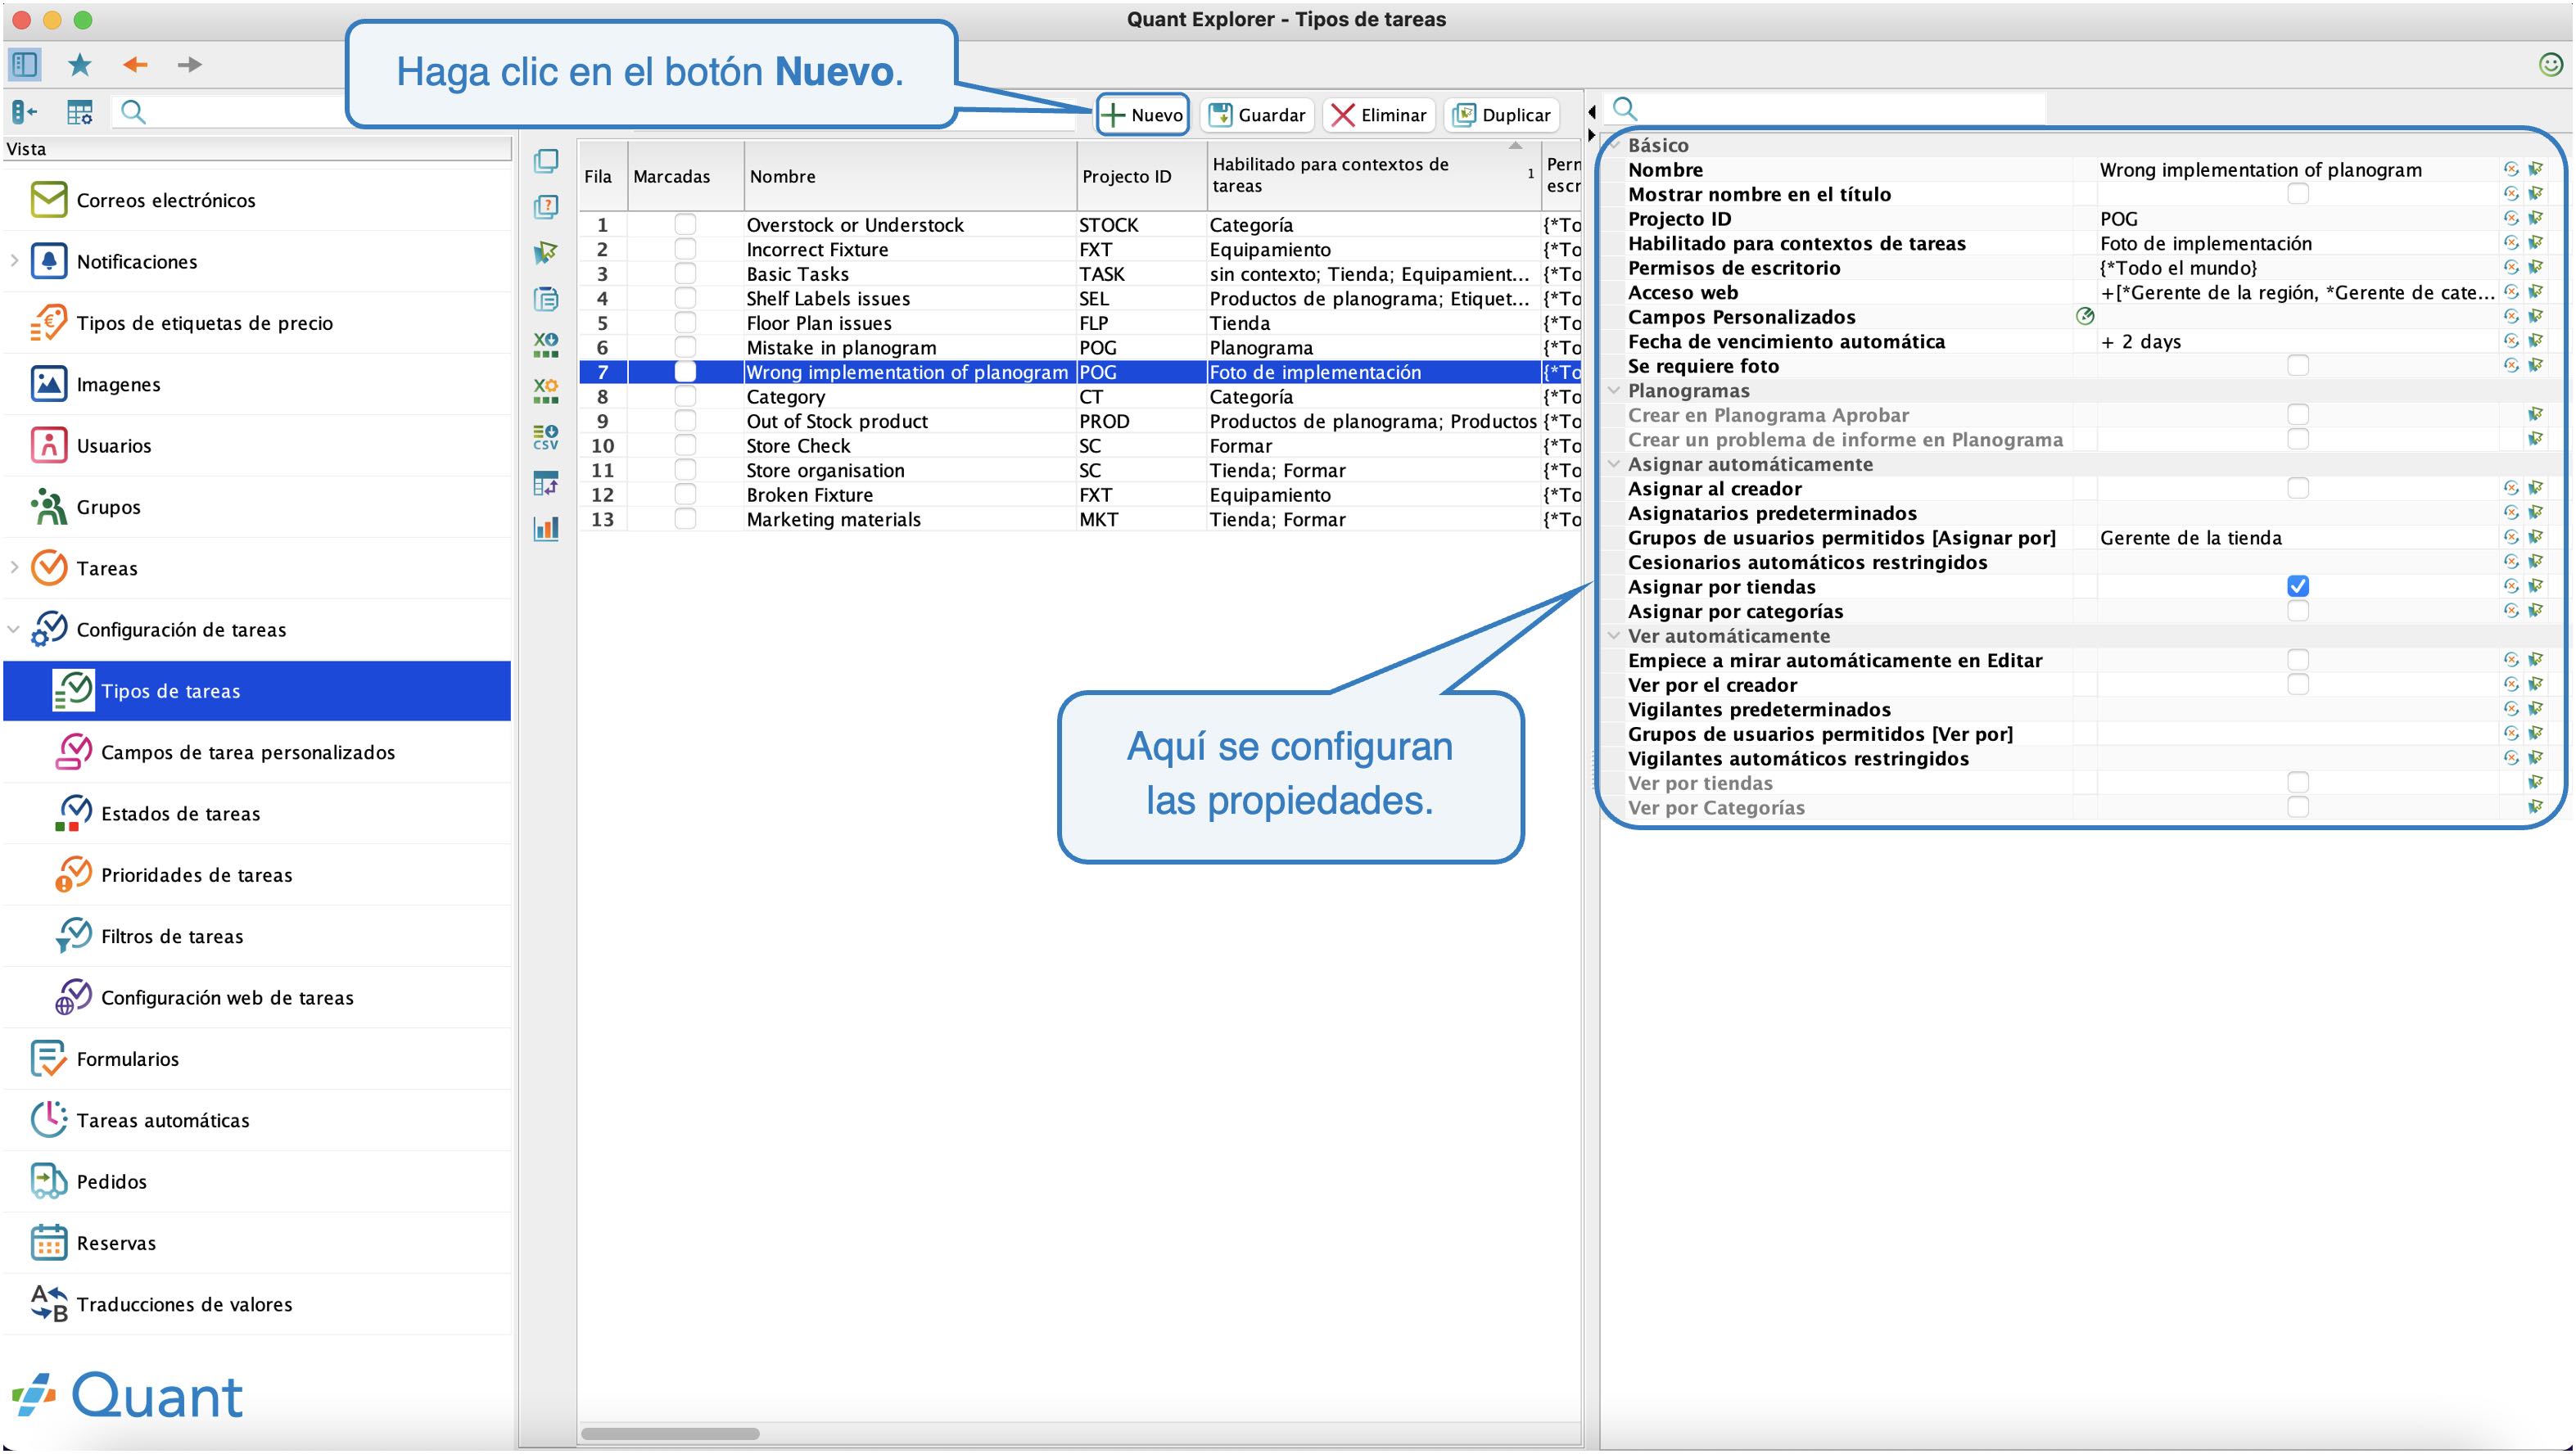Click the pointer icon in the Se requiere foto row
The height and width of the screenshot is (1454, 2576).
point(2536,366)
